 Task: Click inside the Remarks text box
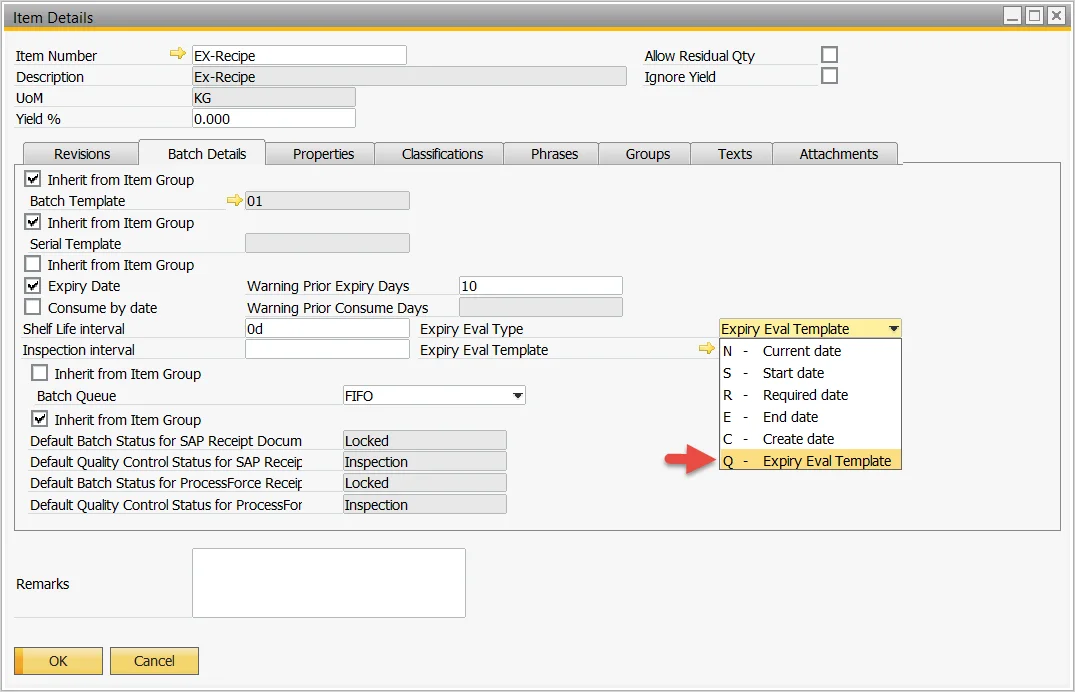[328, 582]
